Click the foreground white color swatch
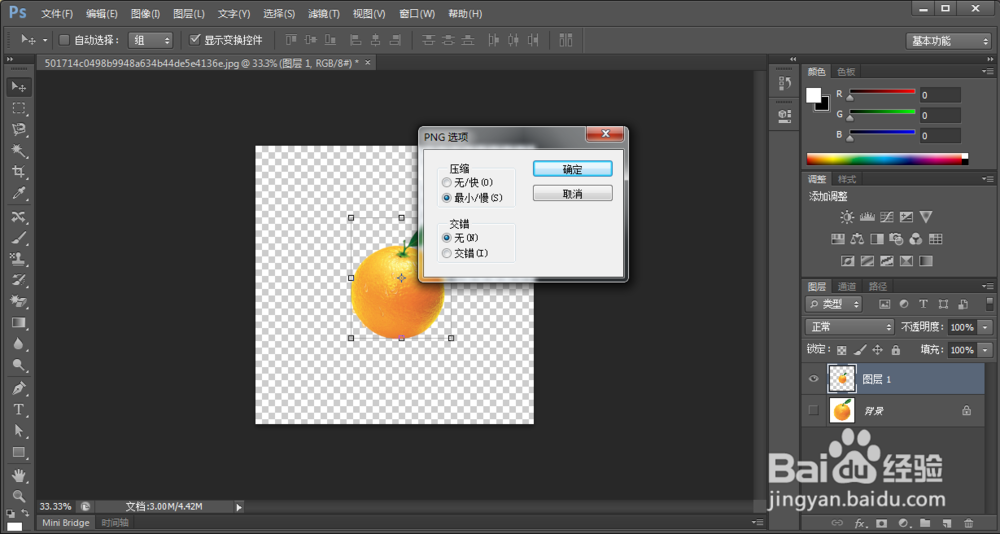 click(x=814, y=96)
